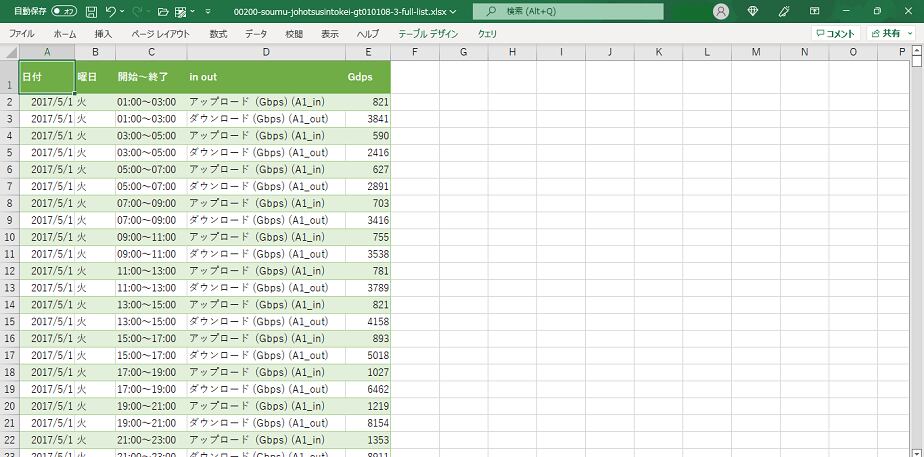Click the Select All corner triangle
Screen dimensions: 924x457
click(9, 52)
